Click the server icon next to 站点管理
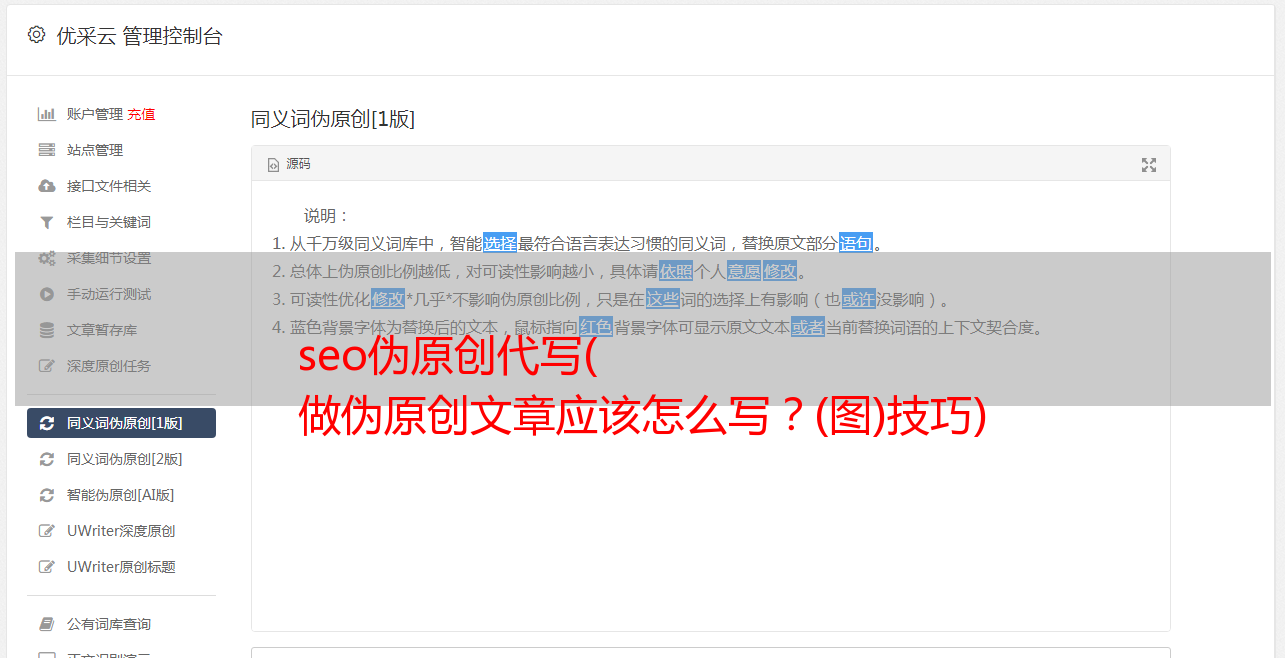The height and width of the screenshot is (658, 1285). pyautogui.click(x=47, y=150)
